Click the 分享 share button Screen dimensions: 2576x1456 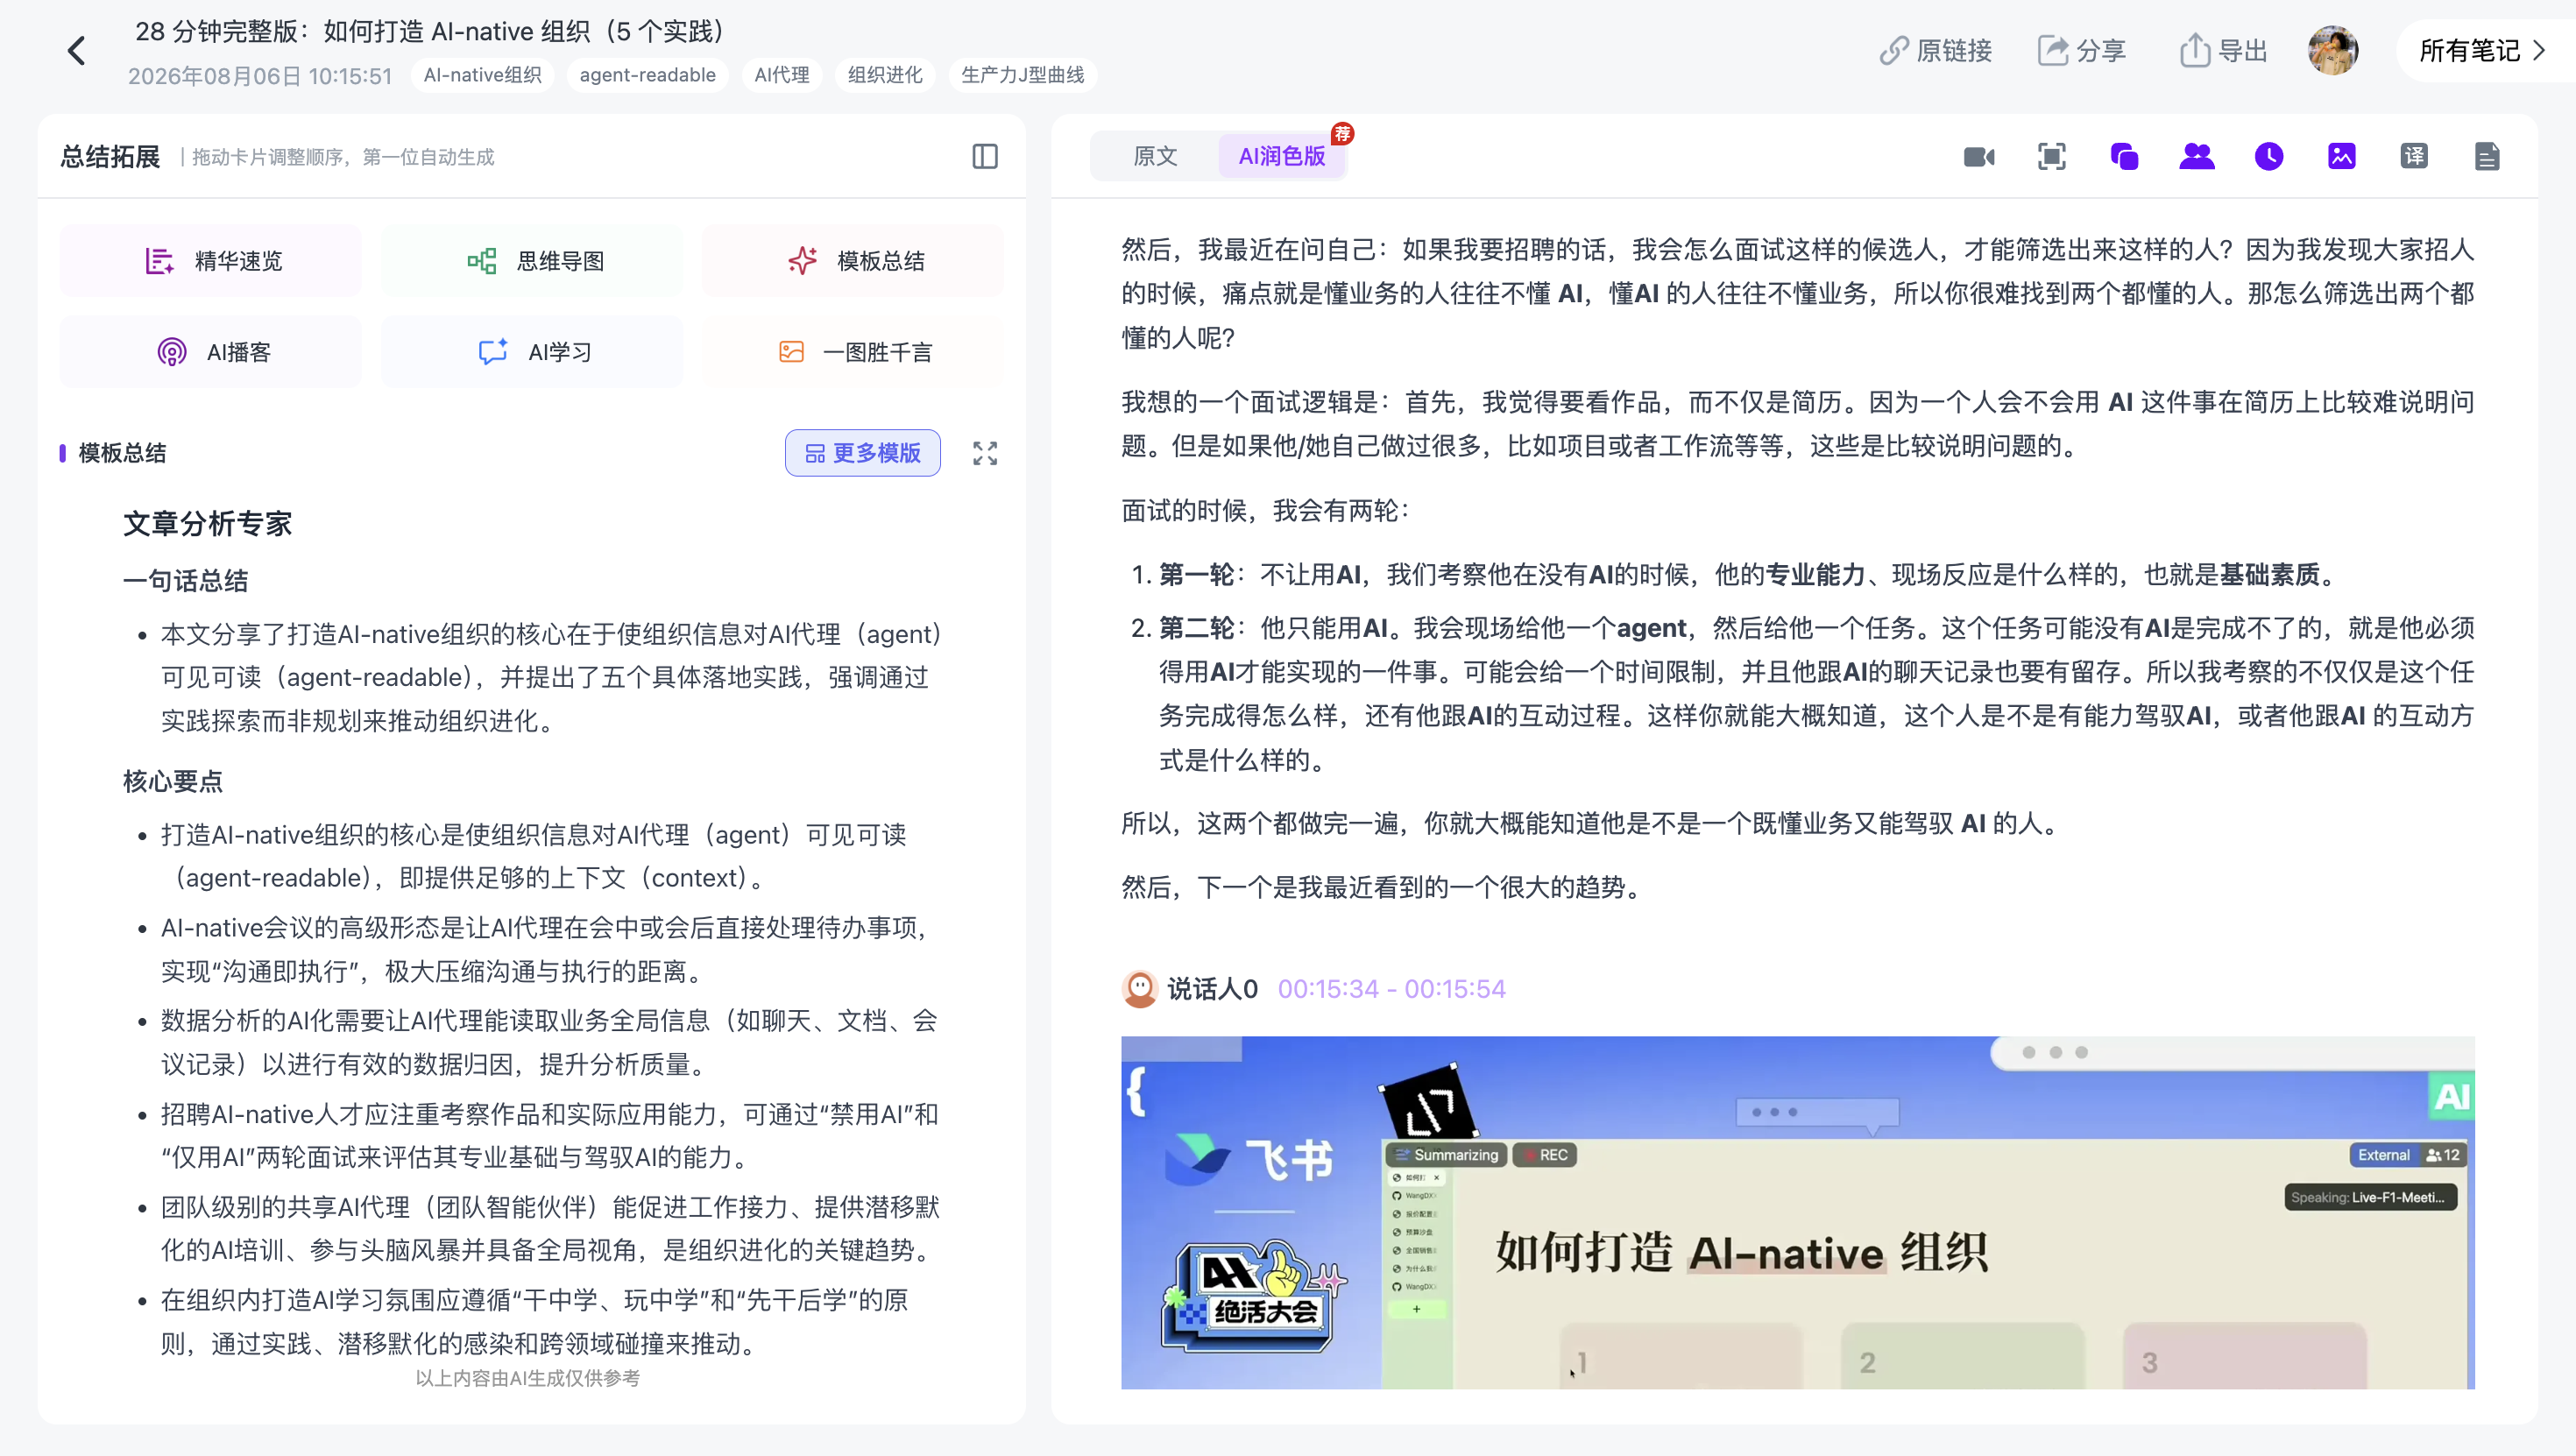2082,51
